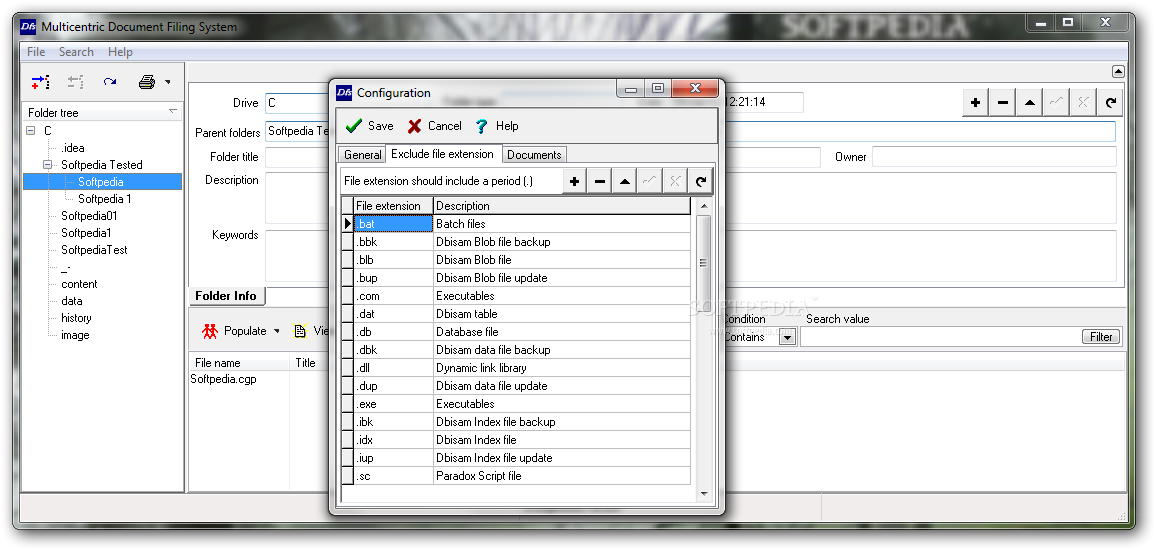This screenshot has height=550, width=1156.
Task: Collapse the upper panel with the arrow button
Action: (1118, 72)
